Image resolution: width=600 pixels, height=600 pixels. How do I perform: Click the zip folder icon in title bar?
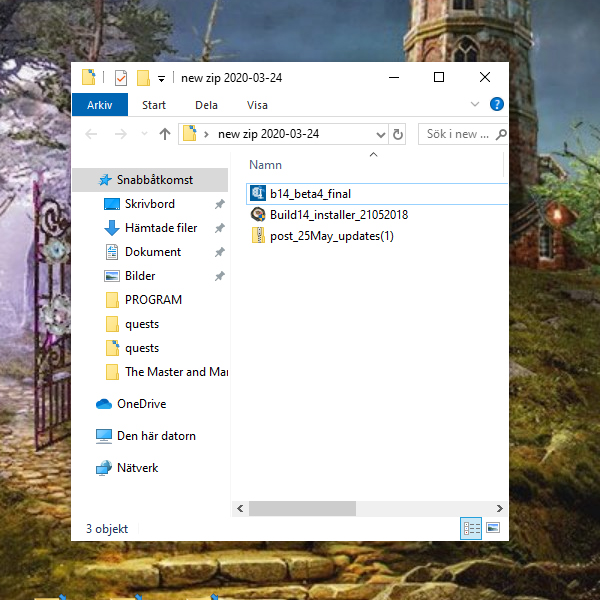[x=89, y=77]
